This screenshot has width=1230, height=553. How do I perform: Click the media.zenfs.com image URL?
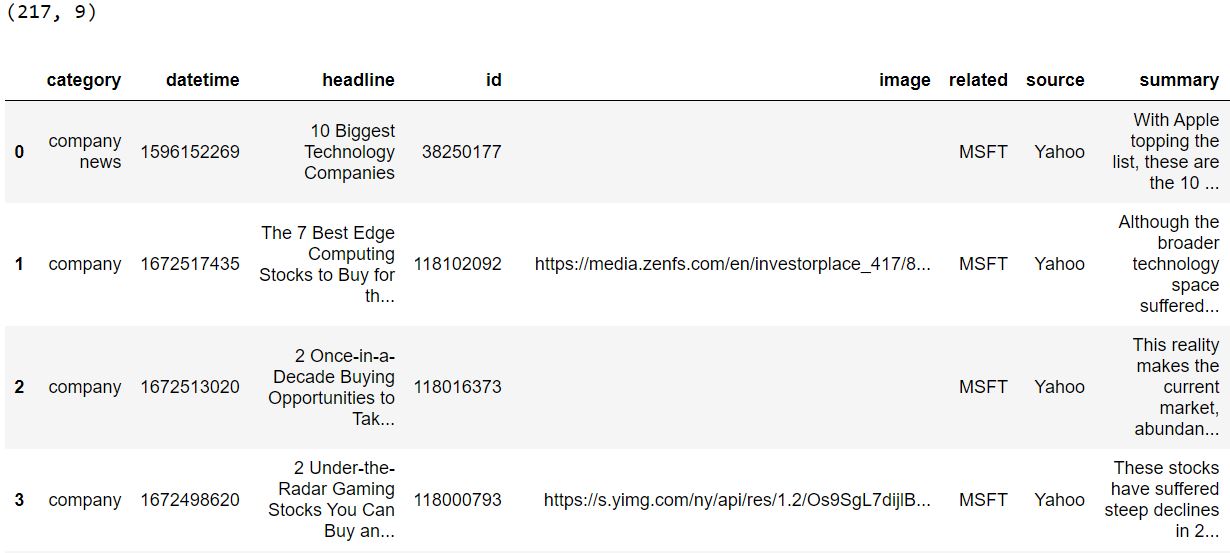(733, 264)
